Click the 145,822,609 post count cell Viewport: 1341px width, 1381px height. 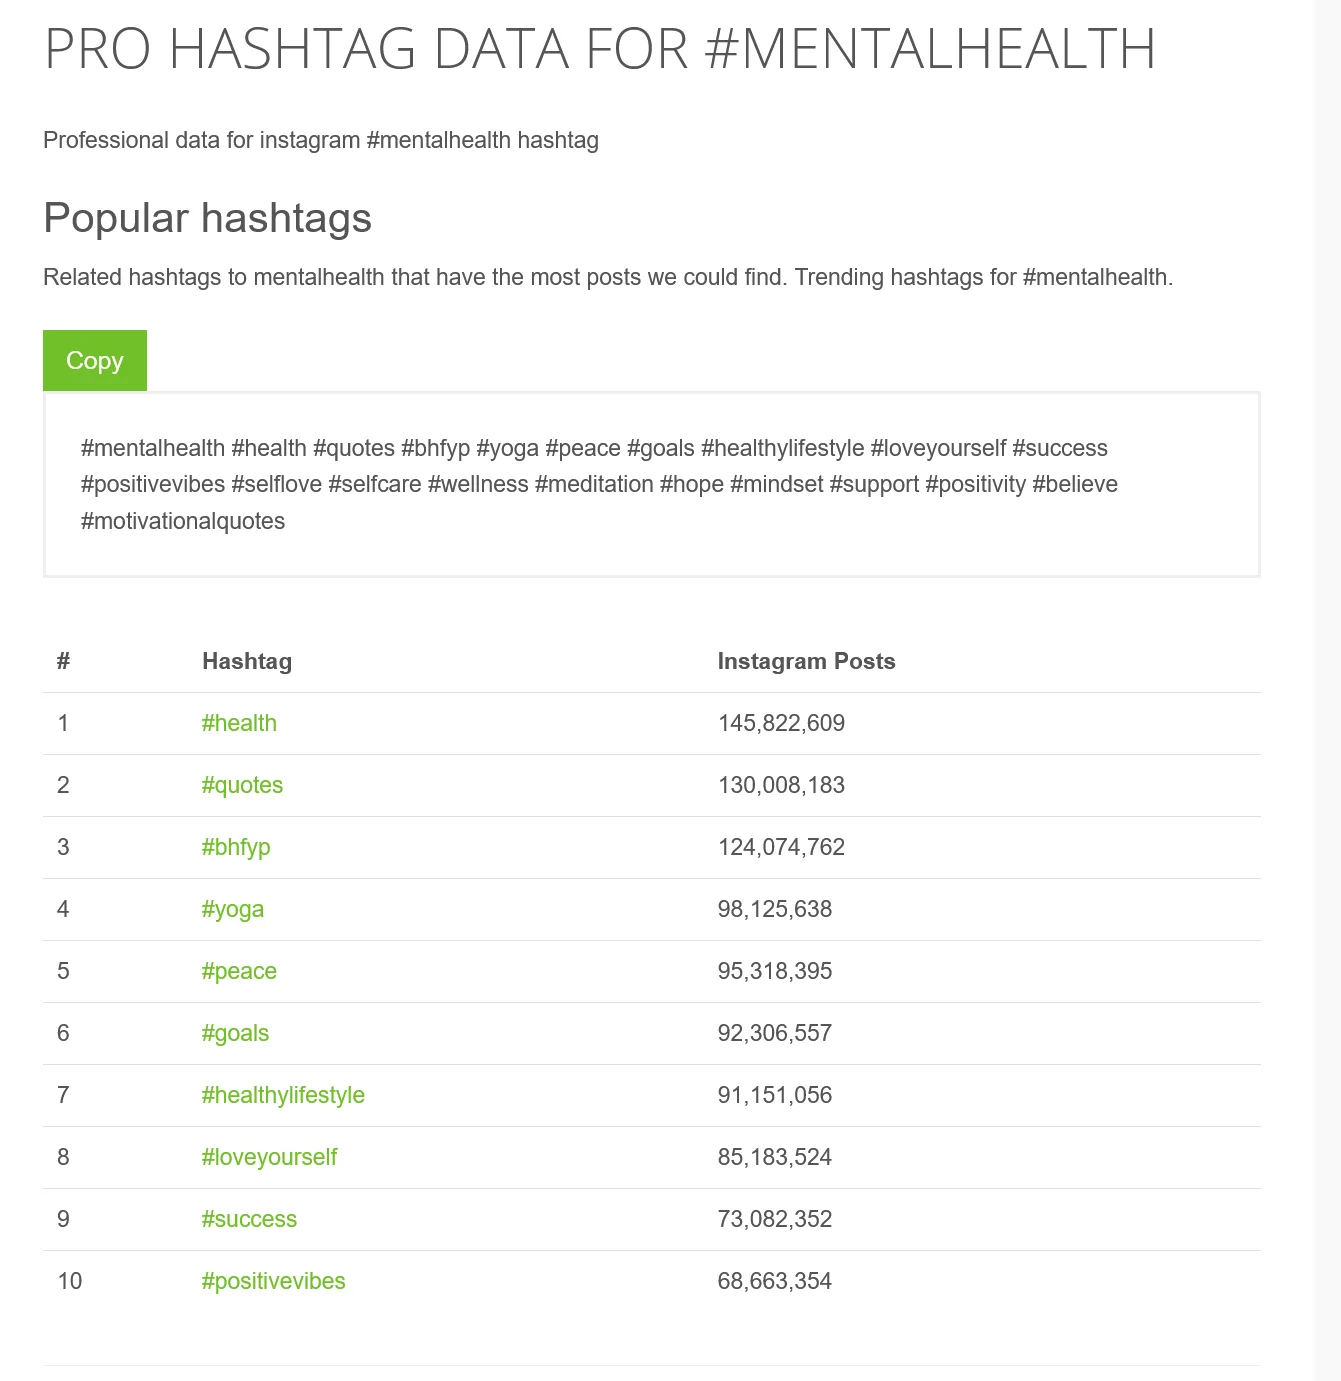781,723
